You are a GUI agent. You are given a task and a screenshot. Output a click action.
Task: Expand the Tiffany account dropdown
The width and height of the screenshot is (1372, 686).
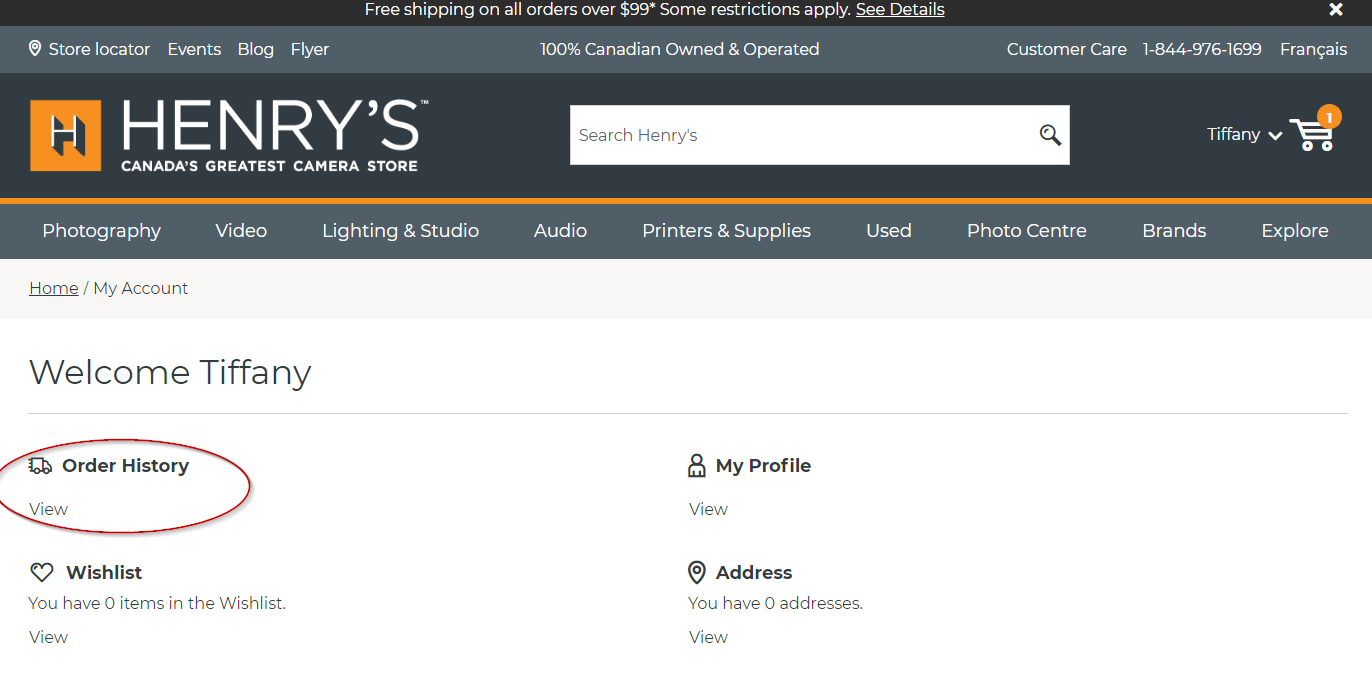coord(1244,135)
